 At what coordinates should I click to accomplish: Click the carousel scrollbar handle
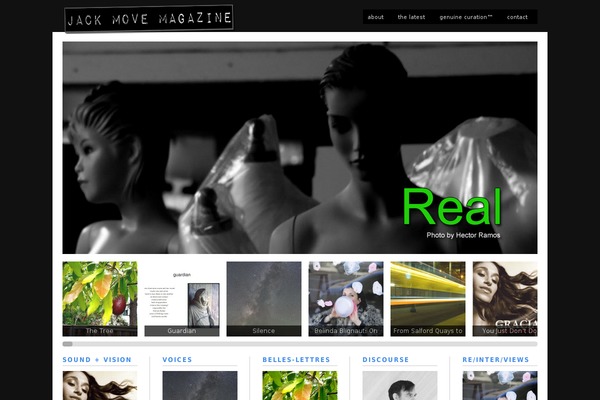pyautogui.click(x=68, y=344)
